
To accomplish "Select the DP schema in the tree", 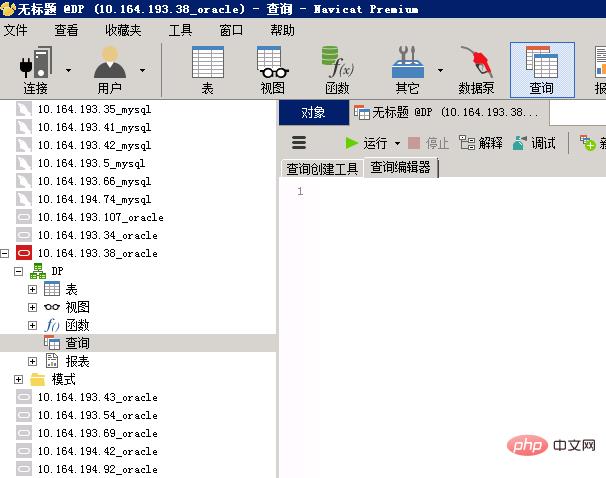I will (58, 271).
